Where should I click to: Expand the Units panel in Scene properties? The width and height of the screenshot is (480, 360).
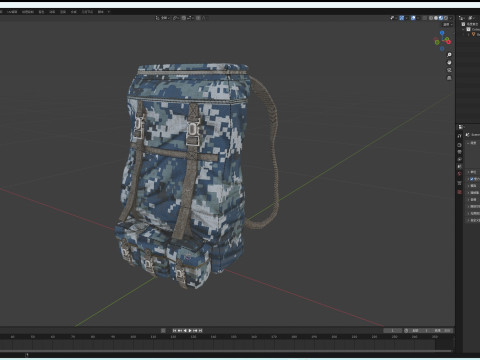point(473,172)
